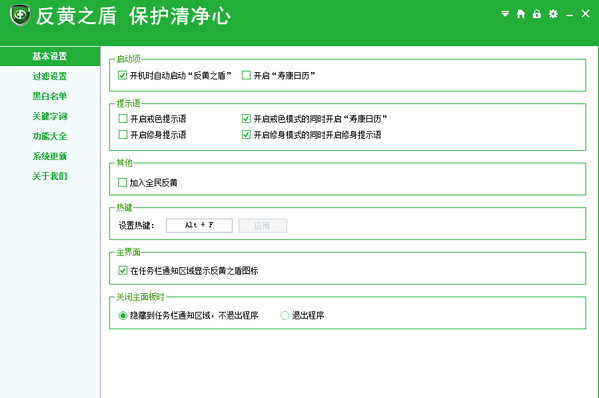This screenshot has width=599, height=398.
Task: Uncheck 在任务栏通知区域显示反黄之盾图标
Action: tap(123, 270)
